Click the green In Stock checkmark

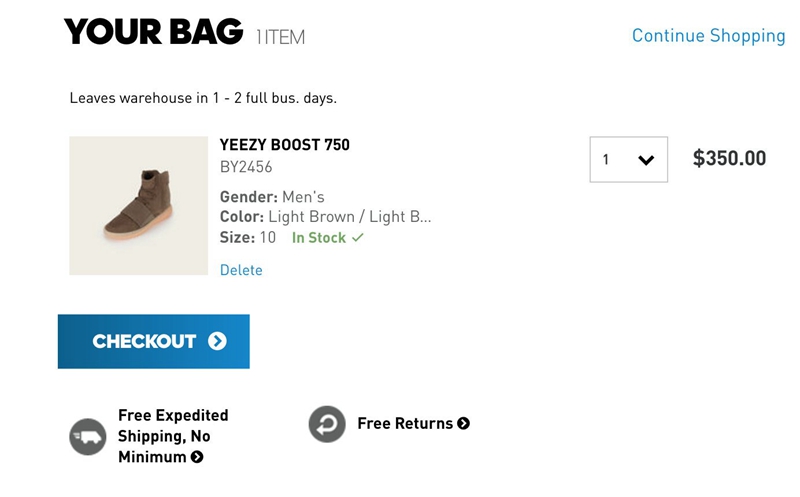tap(358, 238)
